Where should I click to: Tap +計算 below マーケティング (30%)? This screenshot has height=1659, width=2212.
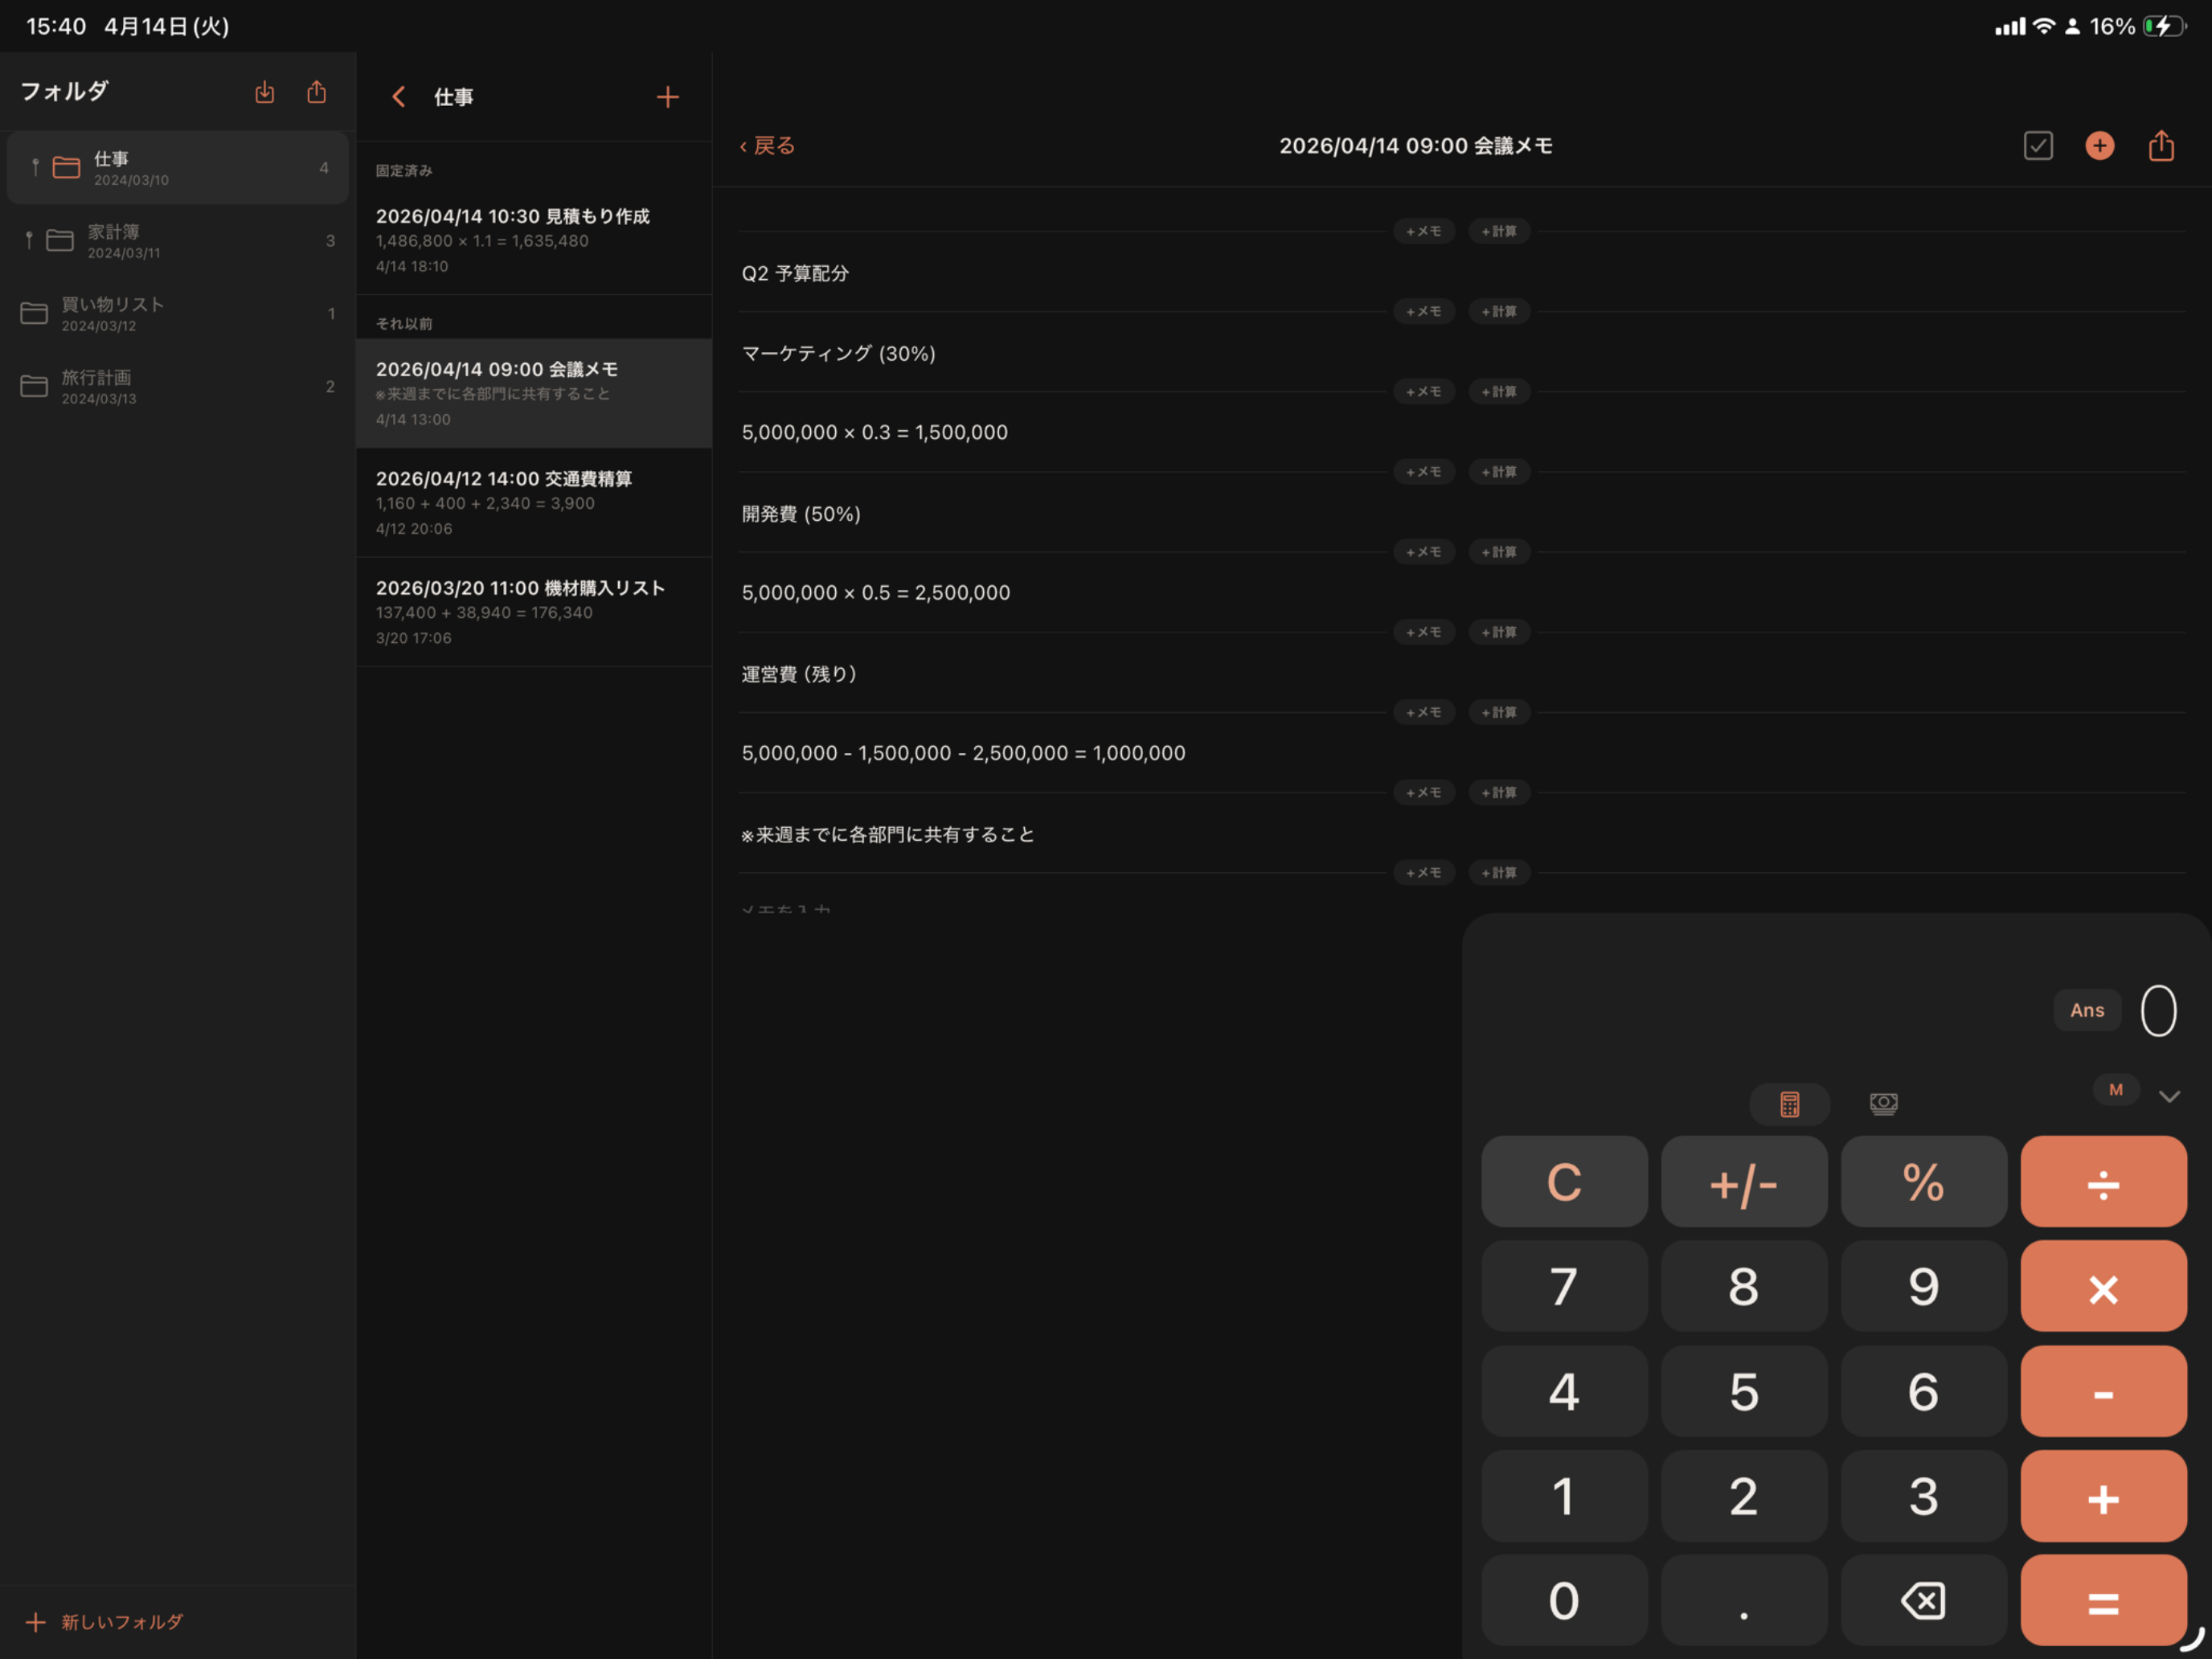[1498, 391]
